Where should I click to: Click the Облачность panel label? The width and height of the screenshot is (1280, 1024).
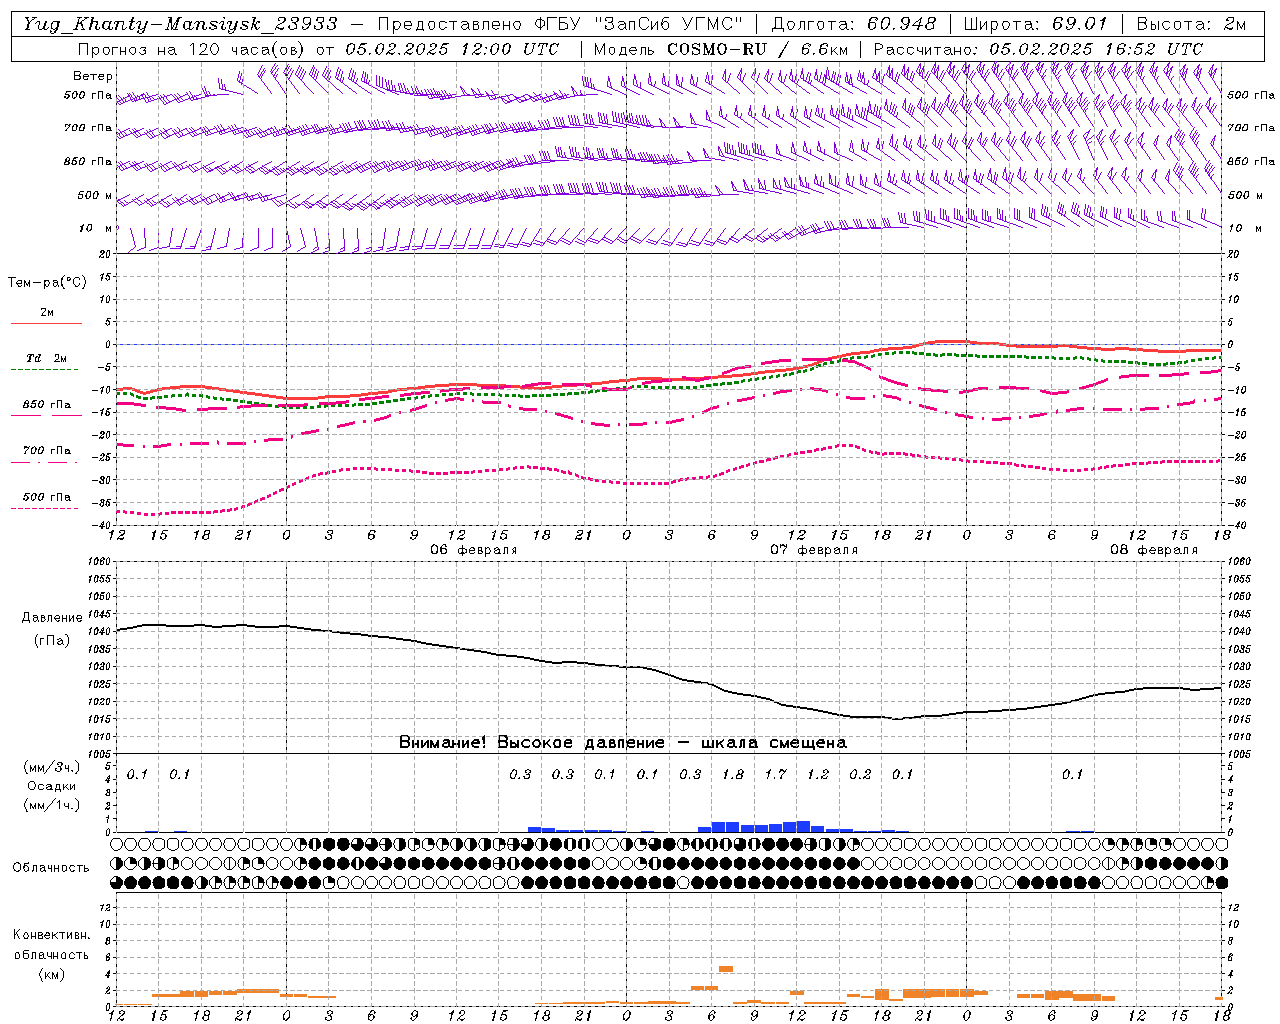[51, 868]
